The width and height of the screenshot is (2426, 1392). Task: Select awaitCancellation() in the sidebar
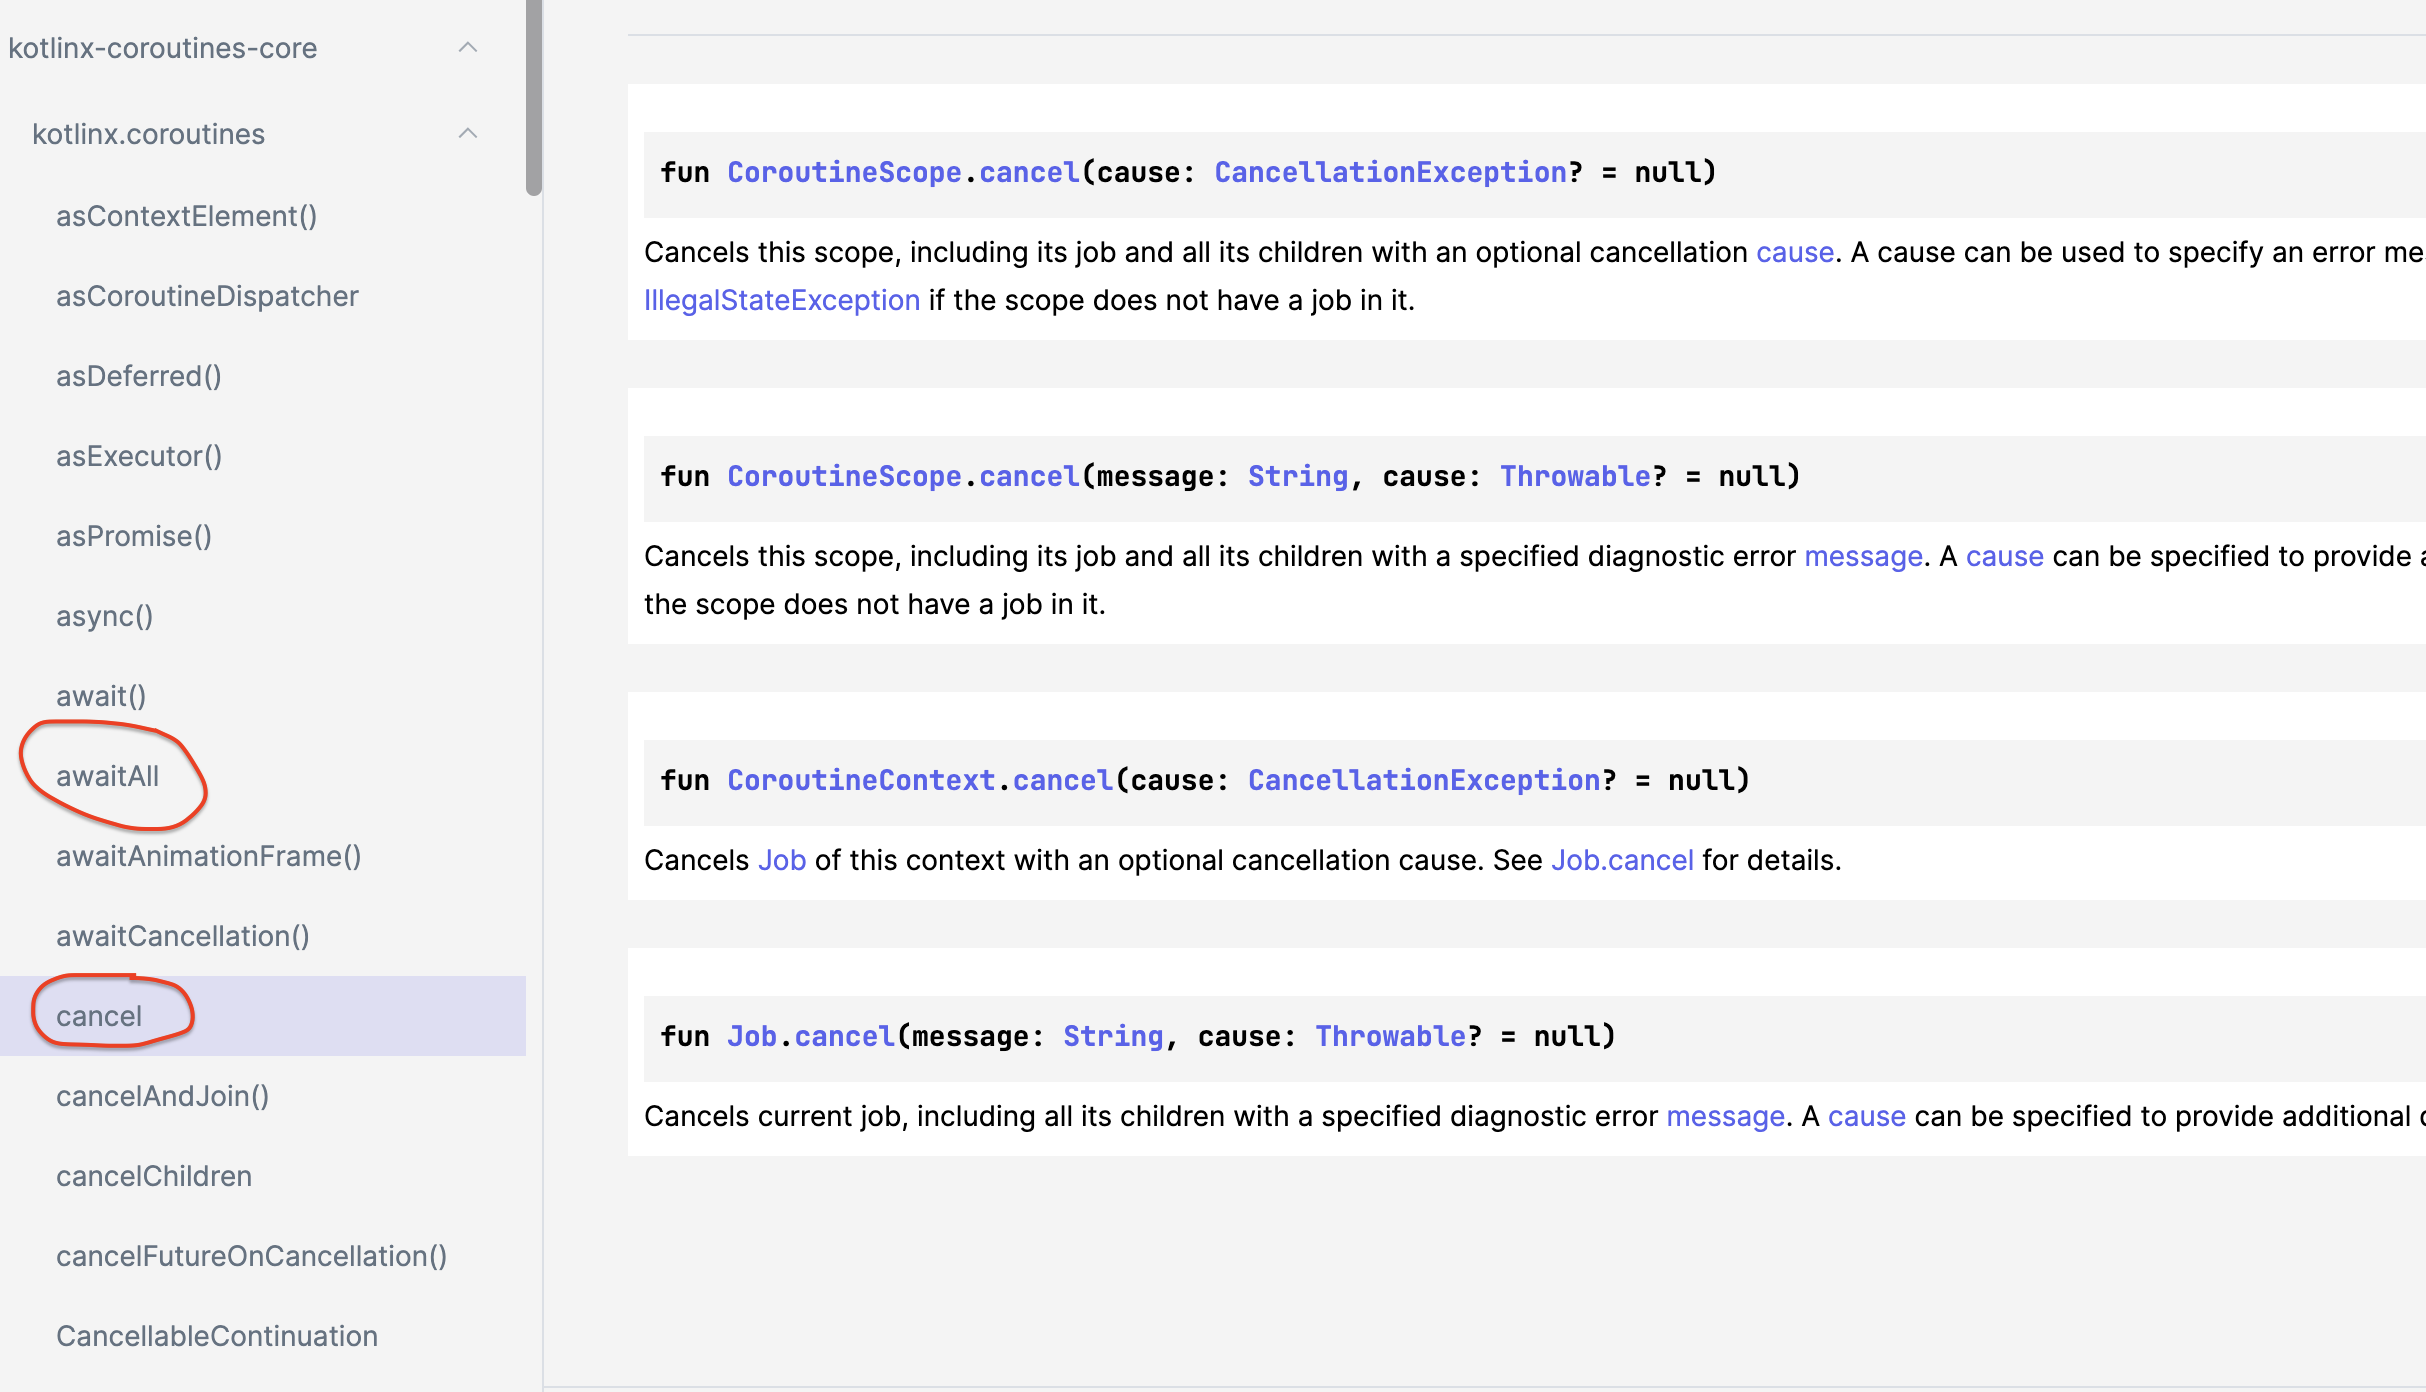(182, 935)
